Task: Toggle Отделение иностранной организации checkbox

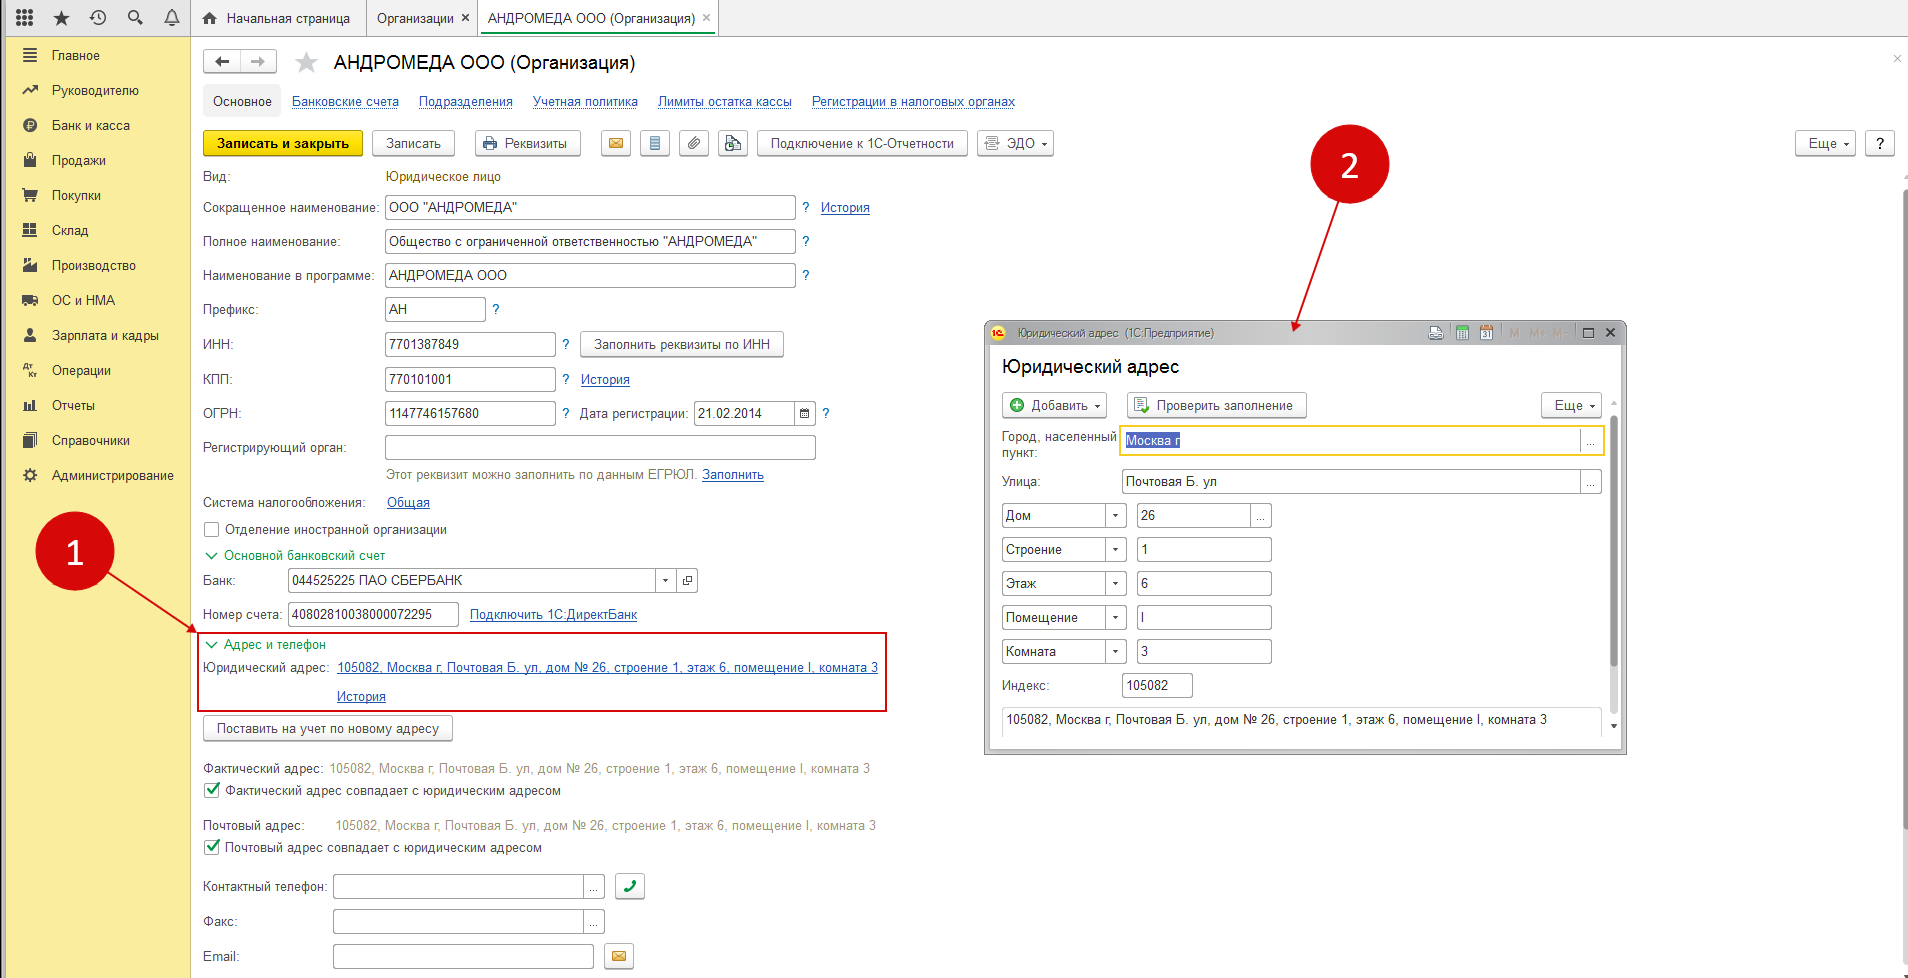Action: click(211, 530)
